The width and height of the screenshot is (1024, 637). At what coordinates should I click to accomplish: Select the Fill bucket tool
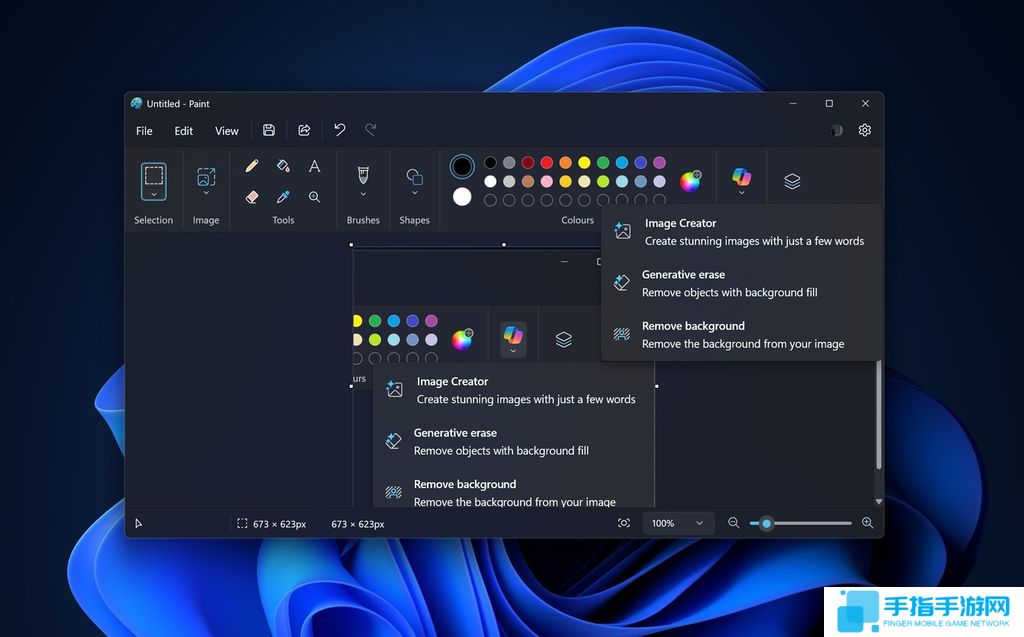283,166
